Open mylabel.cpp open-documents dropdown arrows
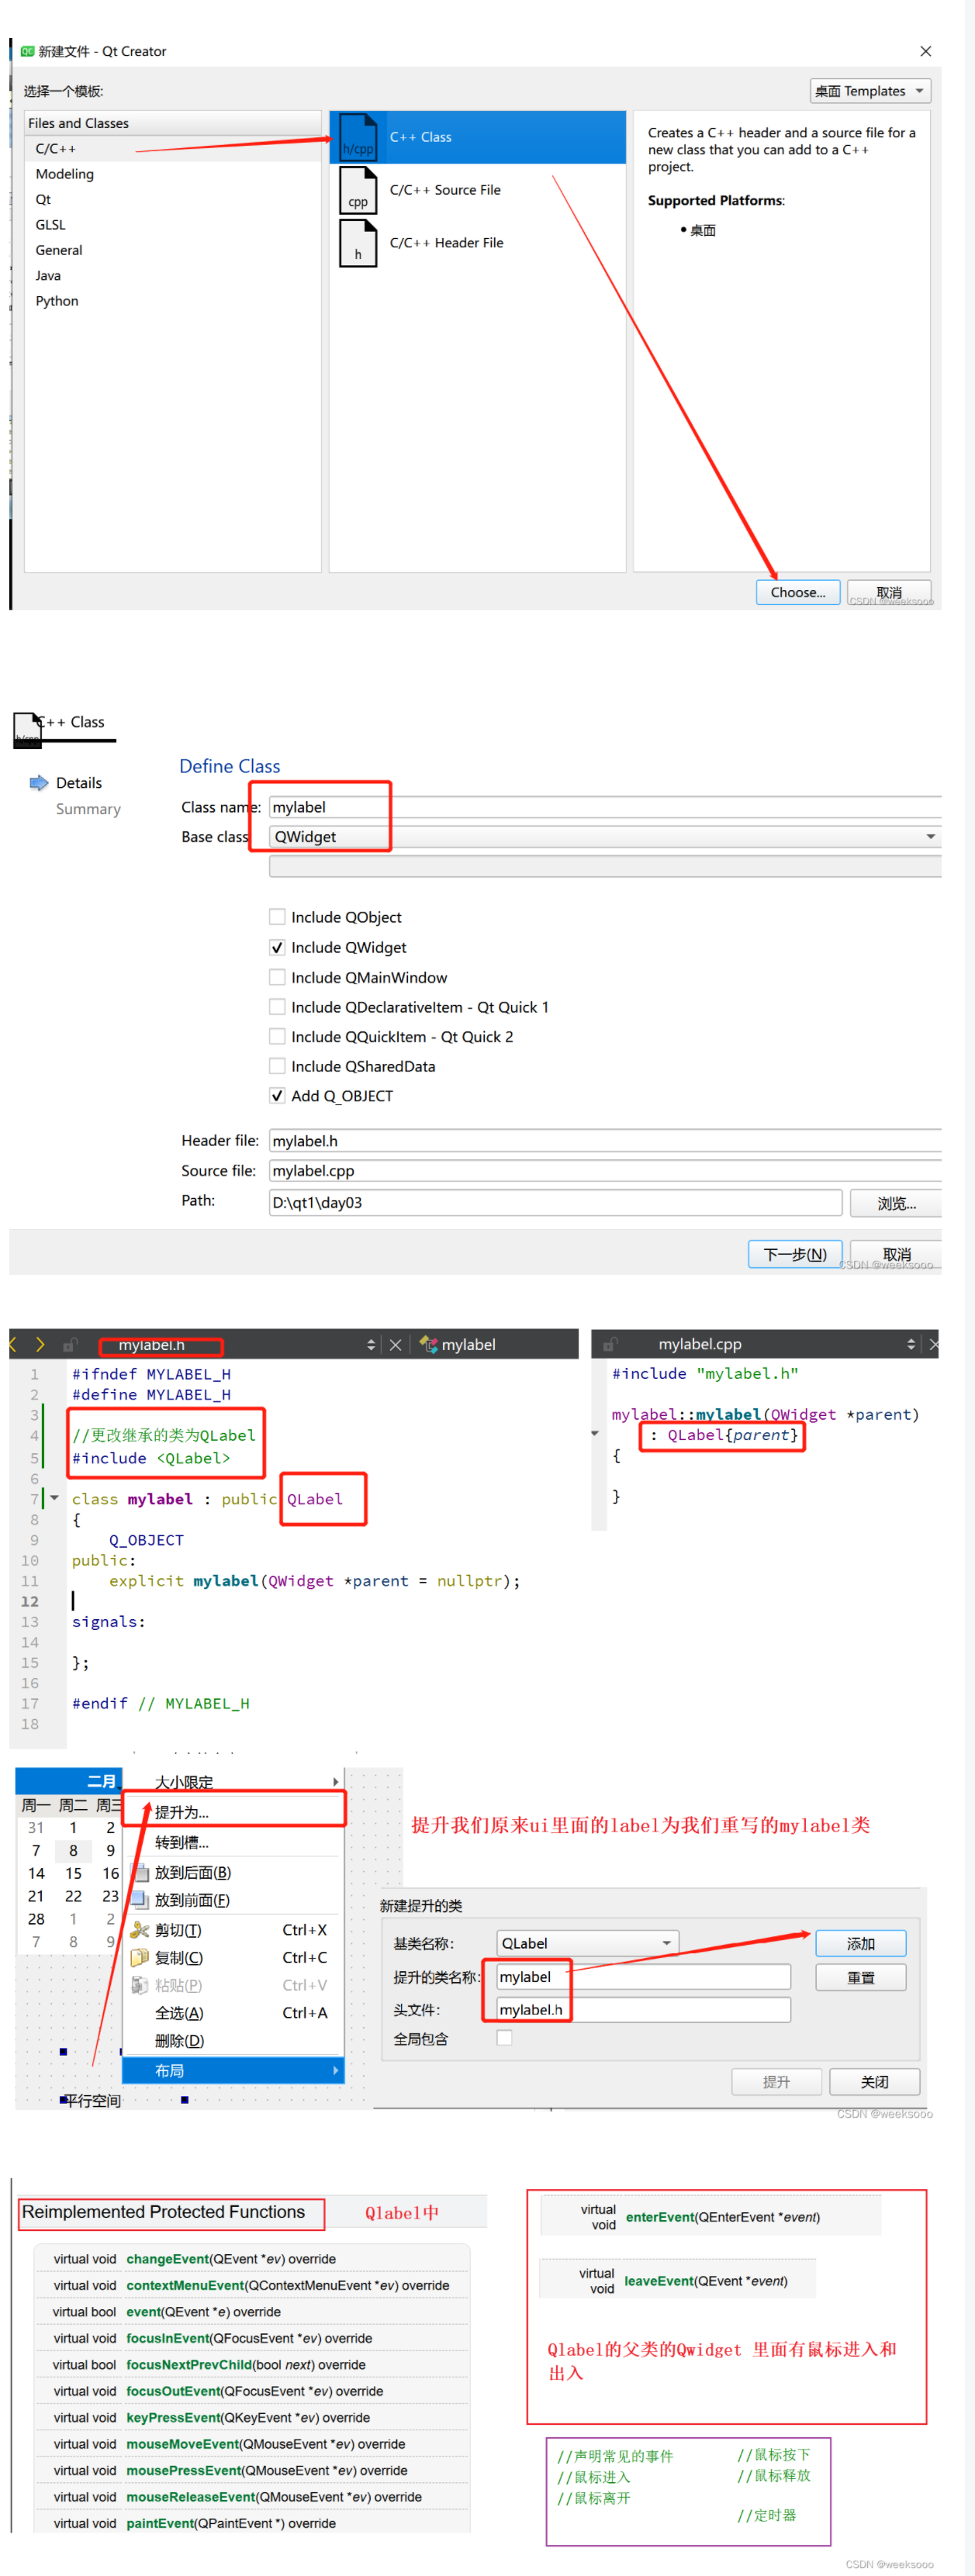Viewport: 975px width, 2576px height. coord(911,1344)
